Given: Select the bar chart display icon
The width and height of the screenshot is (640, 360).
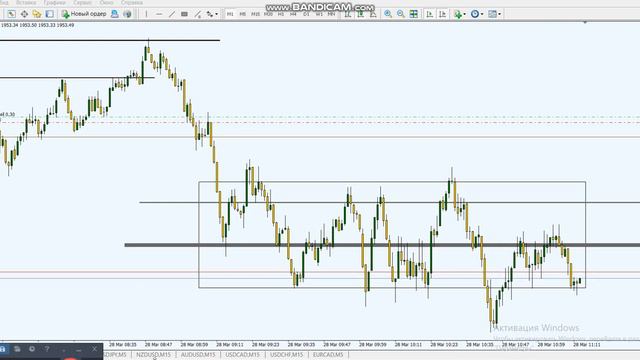Looking at the screenshot, I should click(x=348, y=14).
